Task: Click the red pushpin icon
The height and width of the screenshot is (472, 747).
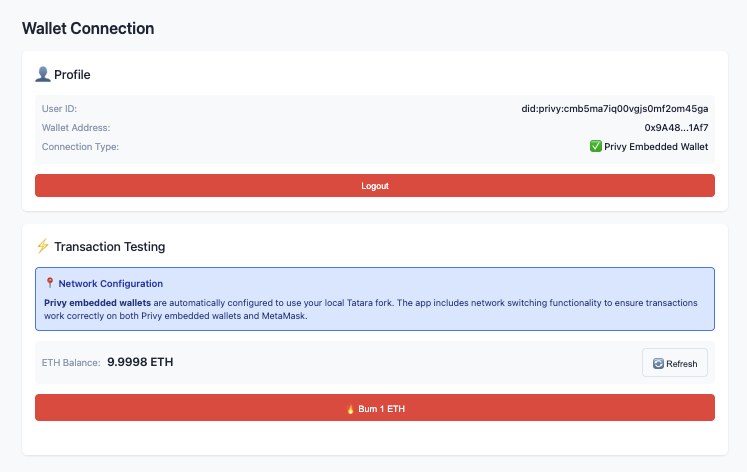Action: pyautogui.click(x=50, y=284)
